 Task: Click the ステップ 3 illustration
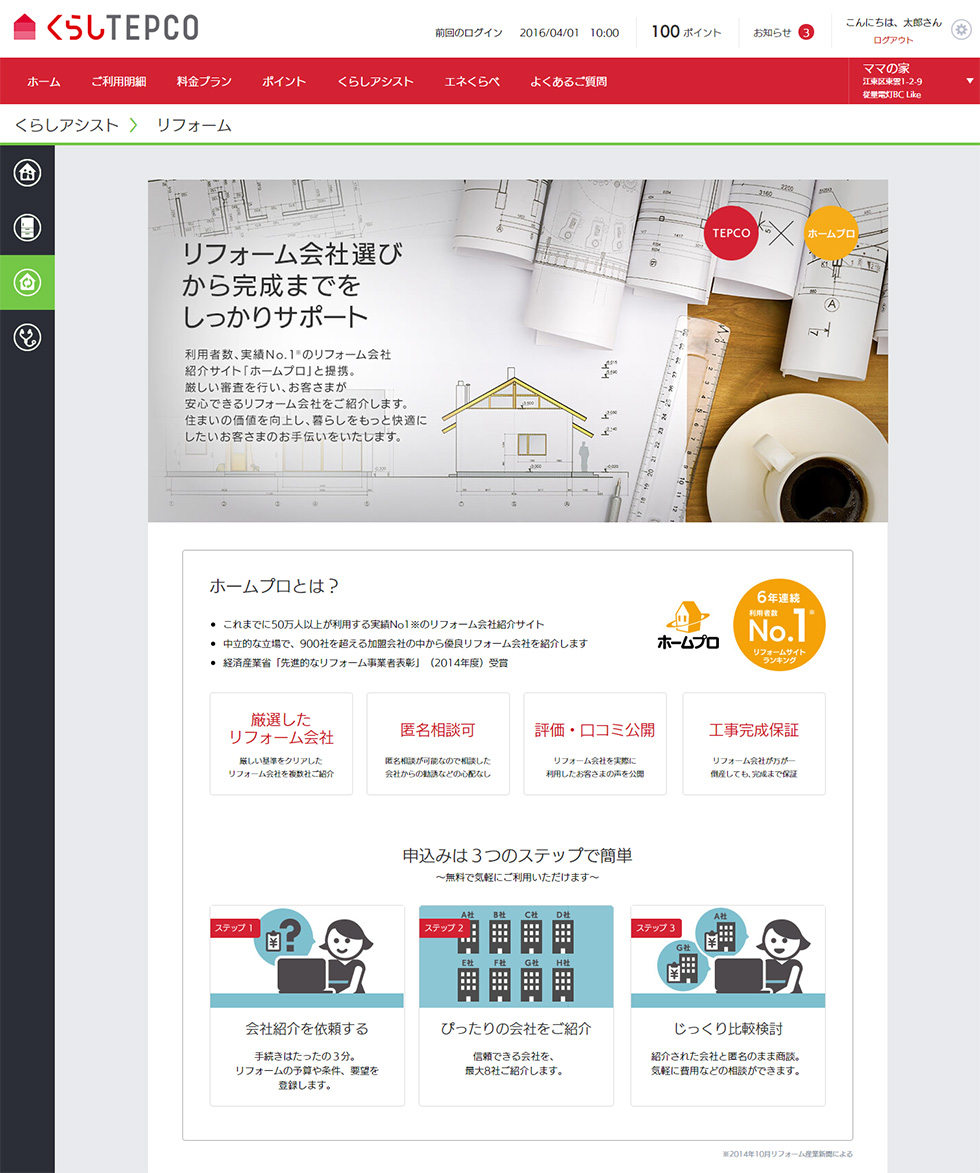point(728,957)
